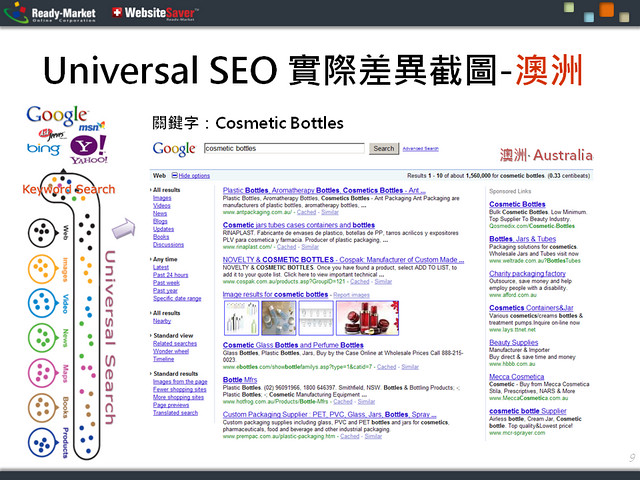Click Images from the page option

coord(180,382)
